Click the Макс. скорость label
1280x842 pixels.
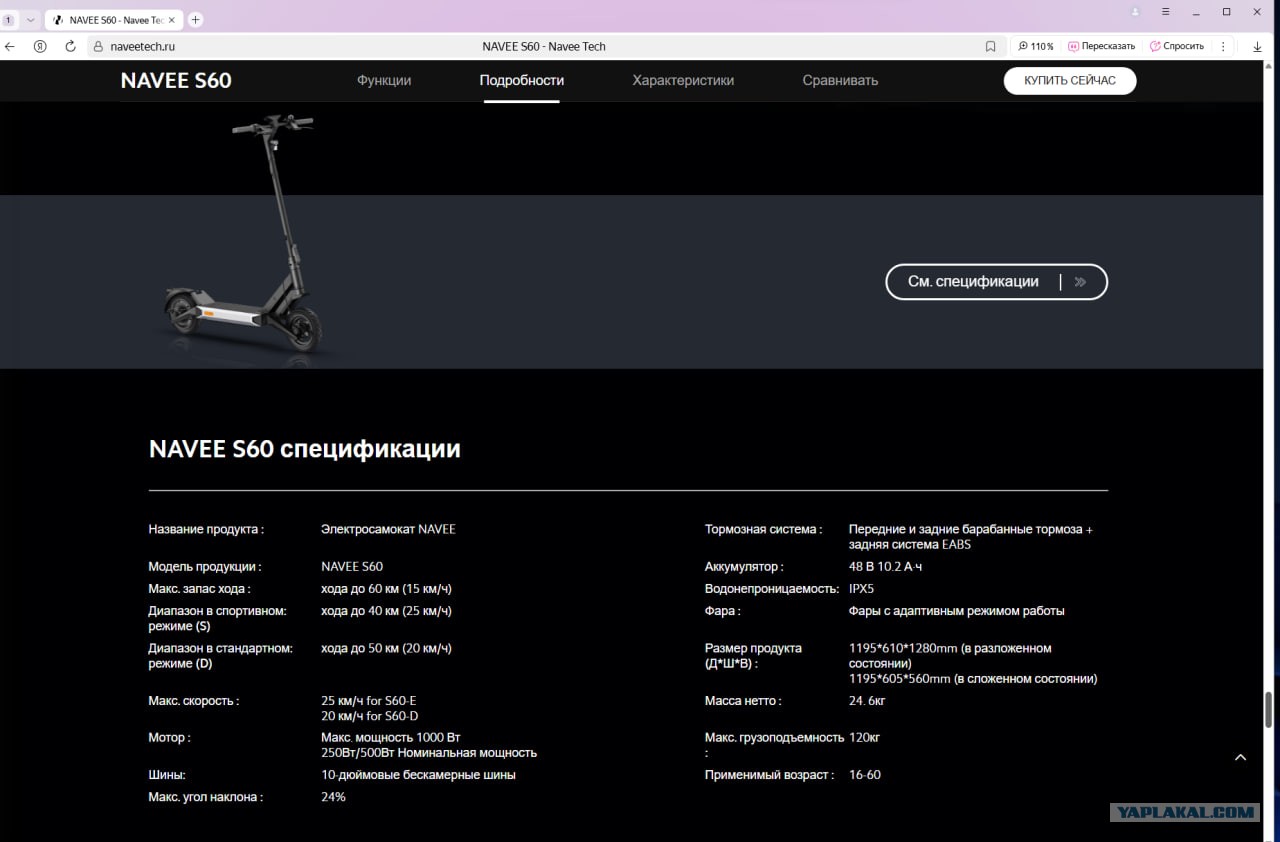coord(194,701)
